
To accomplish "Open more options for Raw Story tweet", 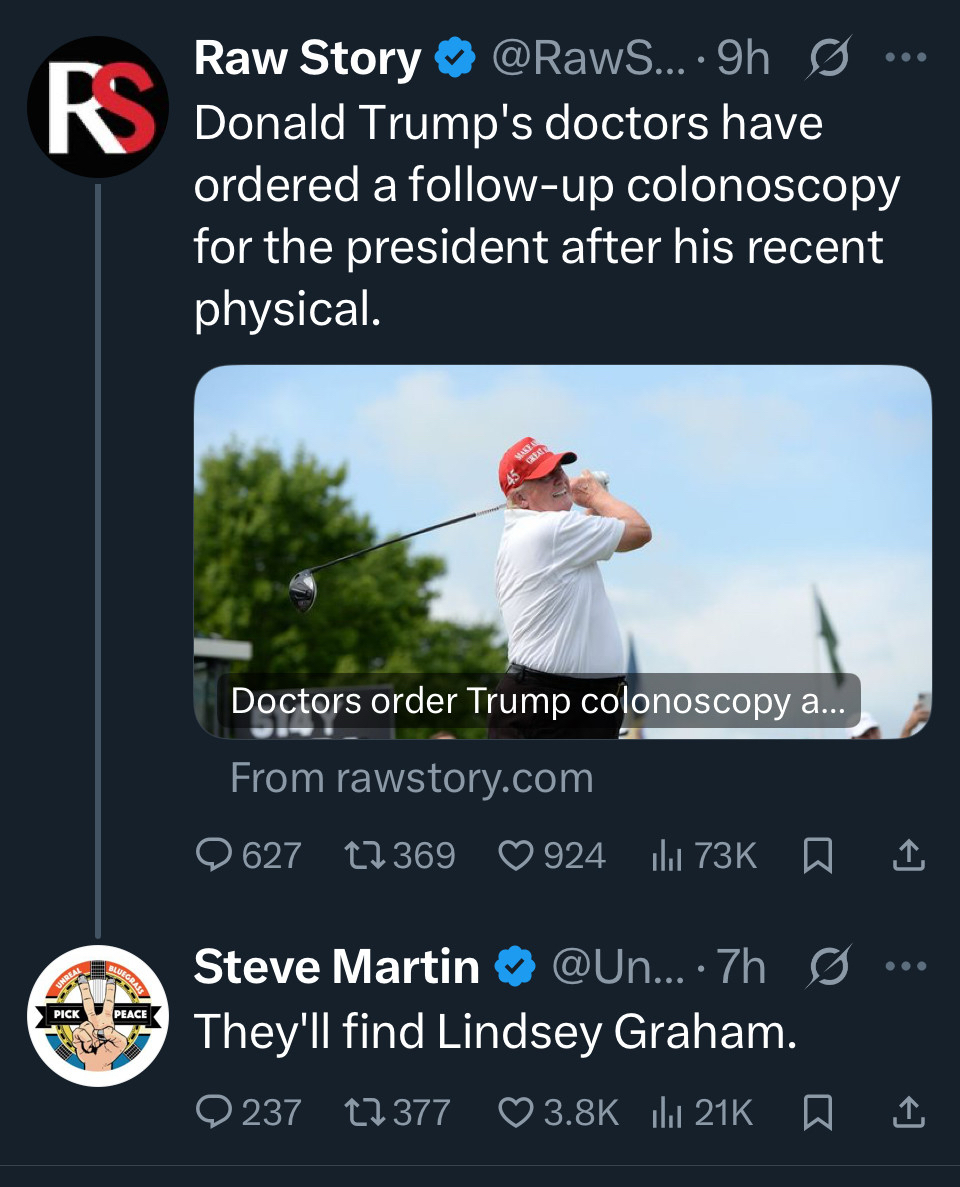I will click(x=907, y=59).
